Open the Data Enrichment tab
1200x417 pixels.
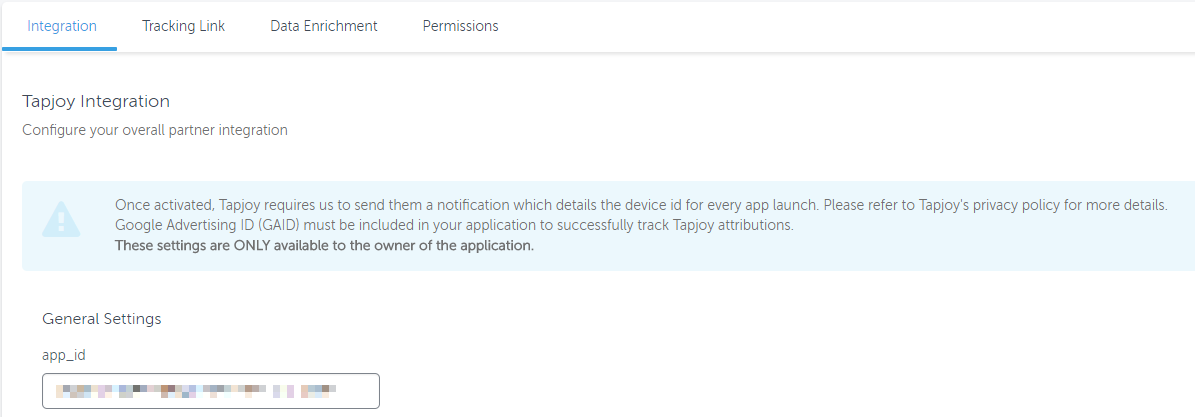(x=324, y=26)
